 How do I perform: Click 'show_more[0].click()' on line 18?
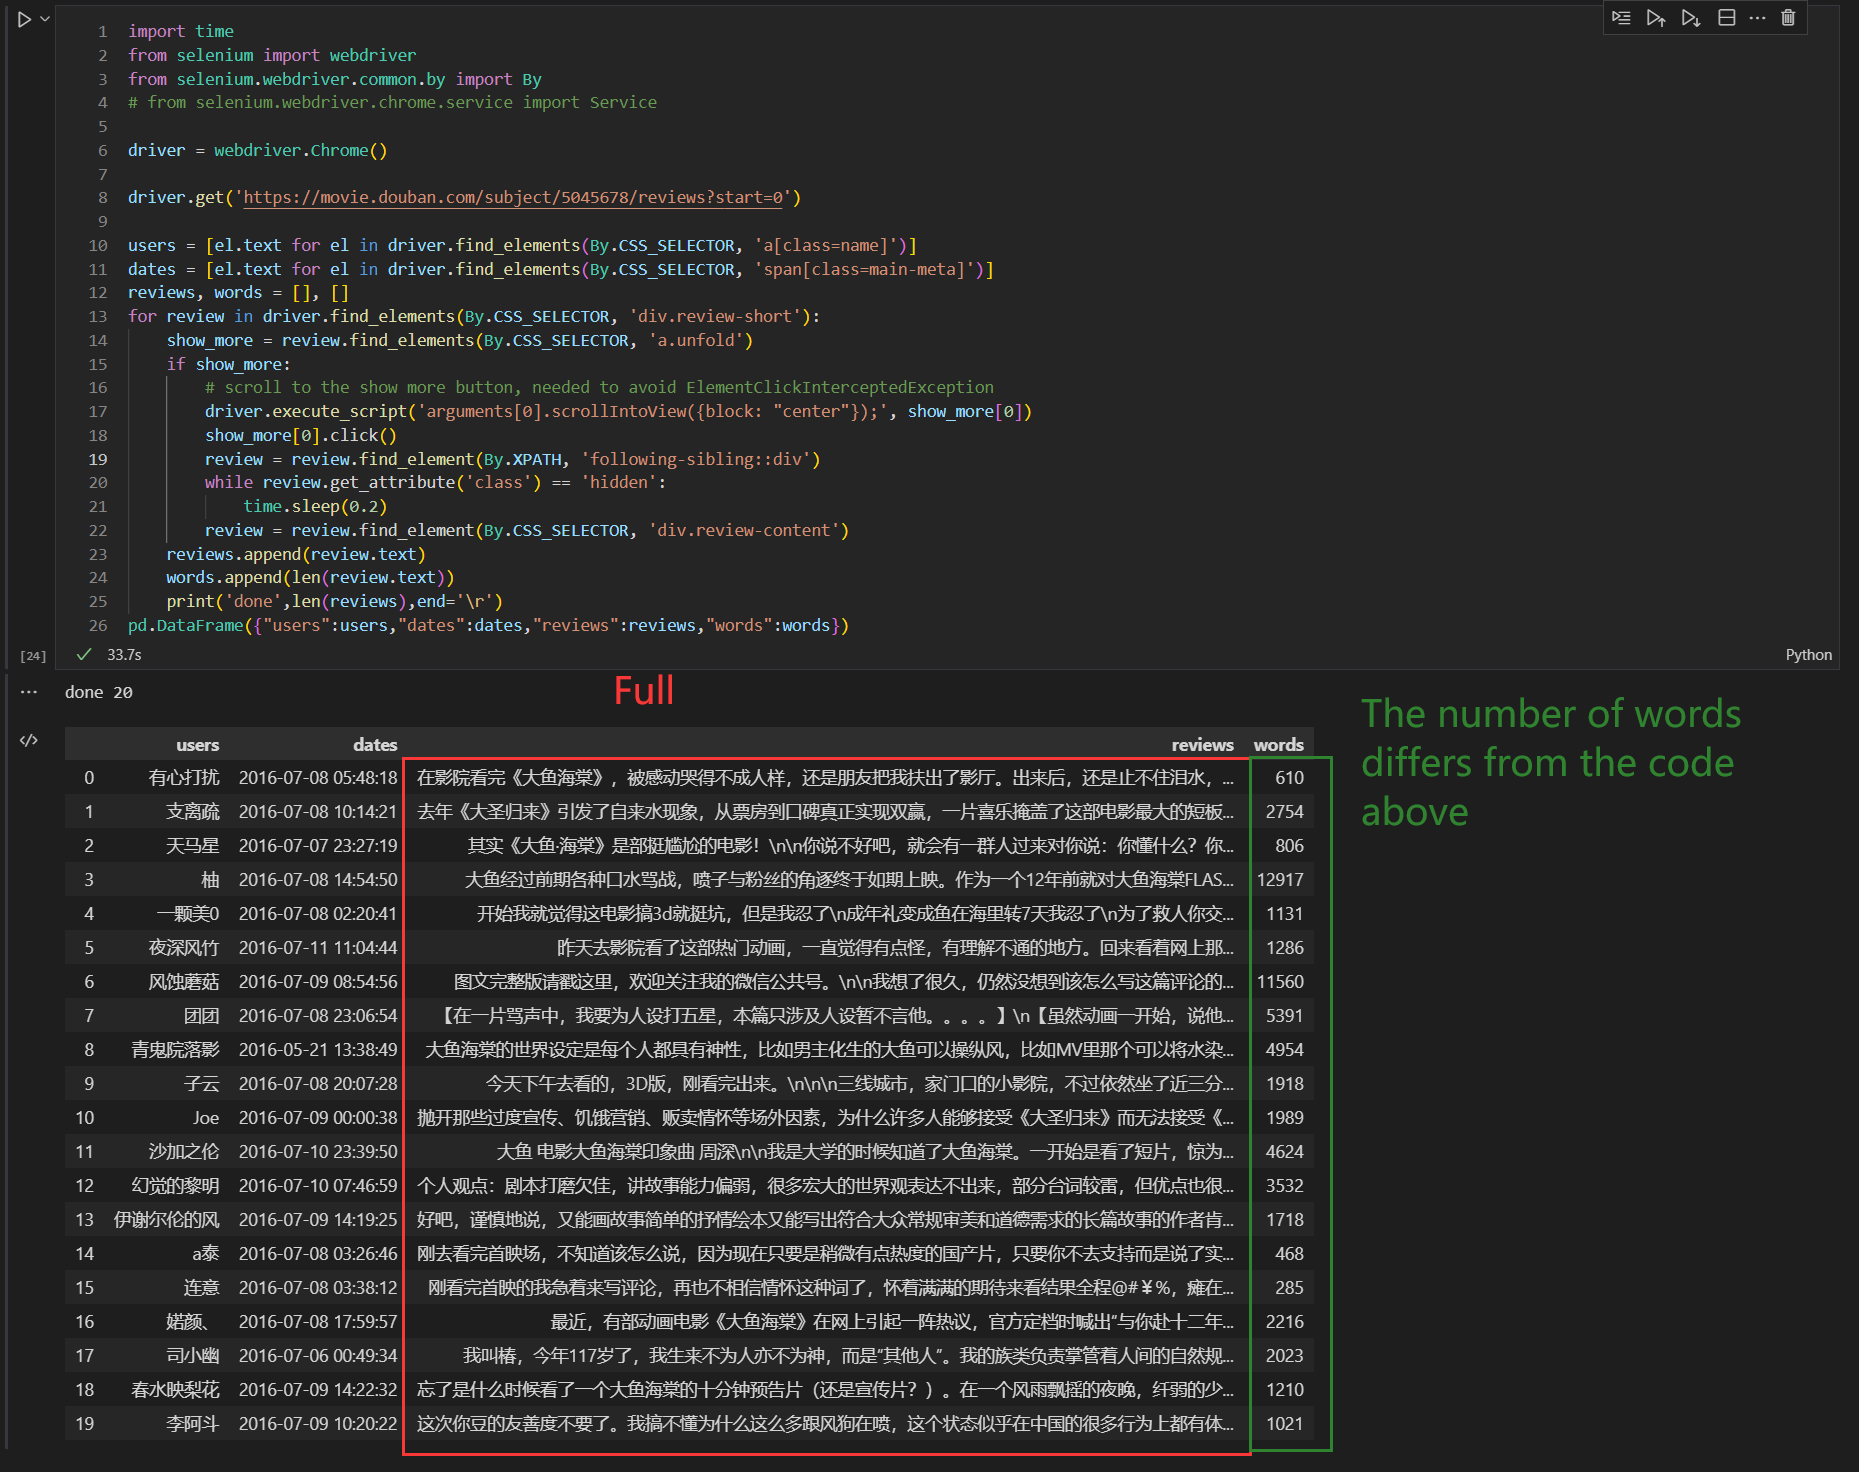(301, 435)
